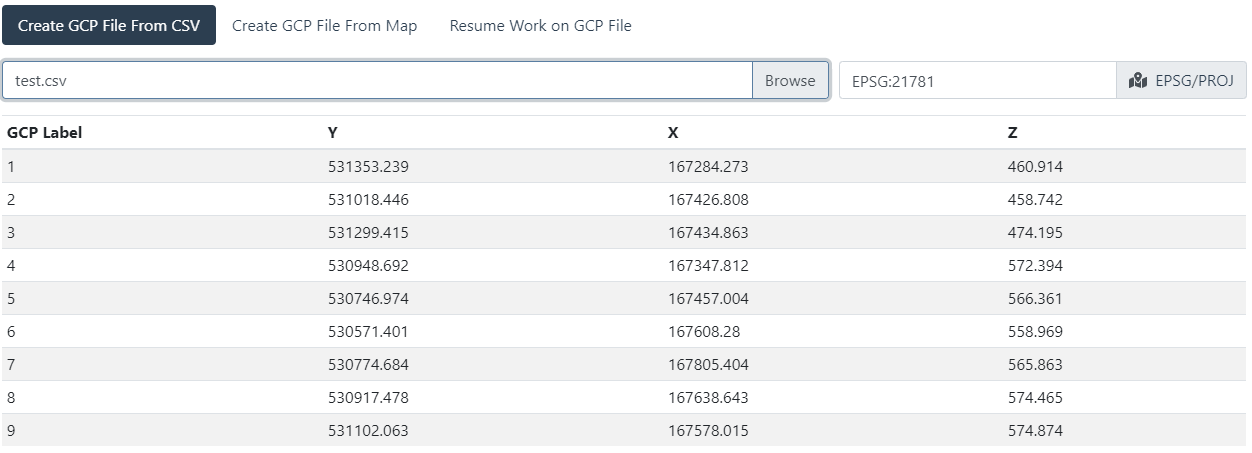Click the Z column header

[x=1013, y=133]
